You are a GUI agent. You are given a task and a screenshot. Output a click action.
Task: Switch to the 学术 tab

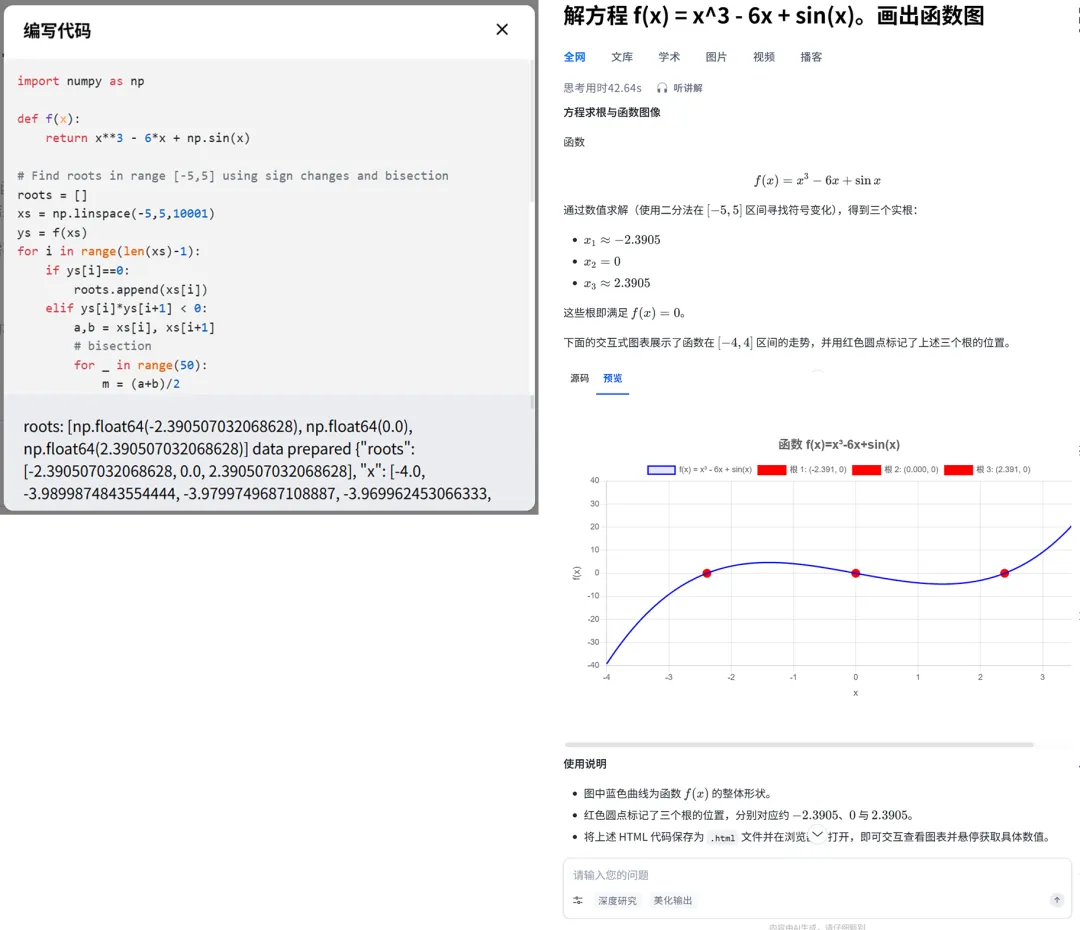pyautogui.click(x=669, y=57)
